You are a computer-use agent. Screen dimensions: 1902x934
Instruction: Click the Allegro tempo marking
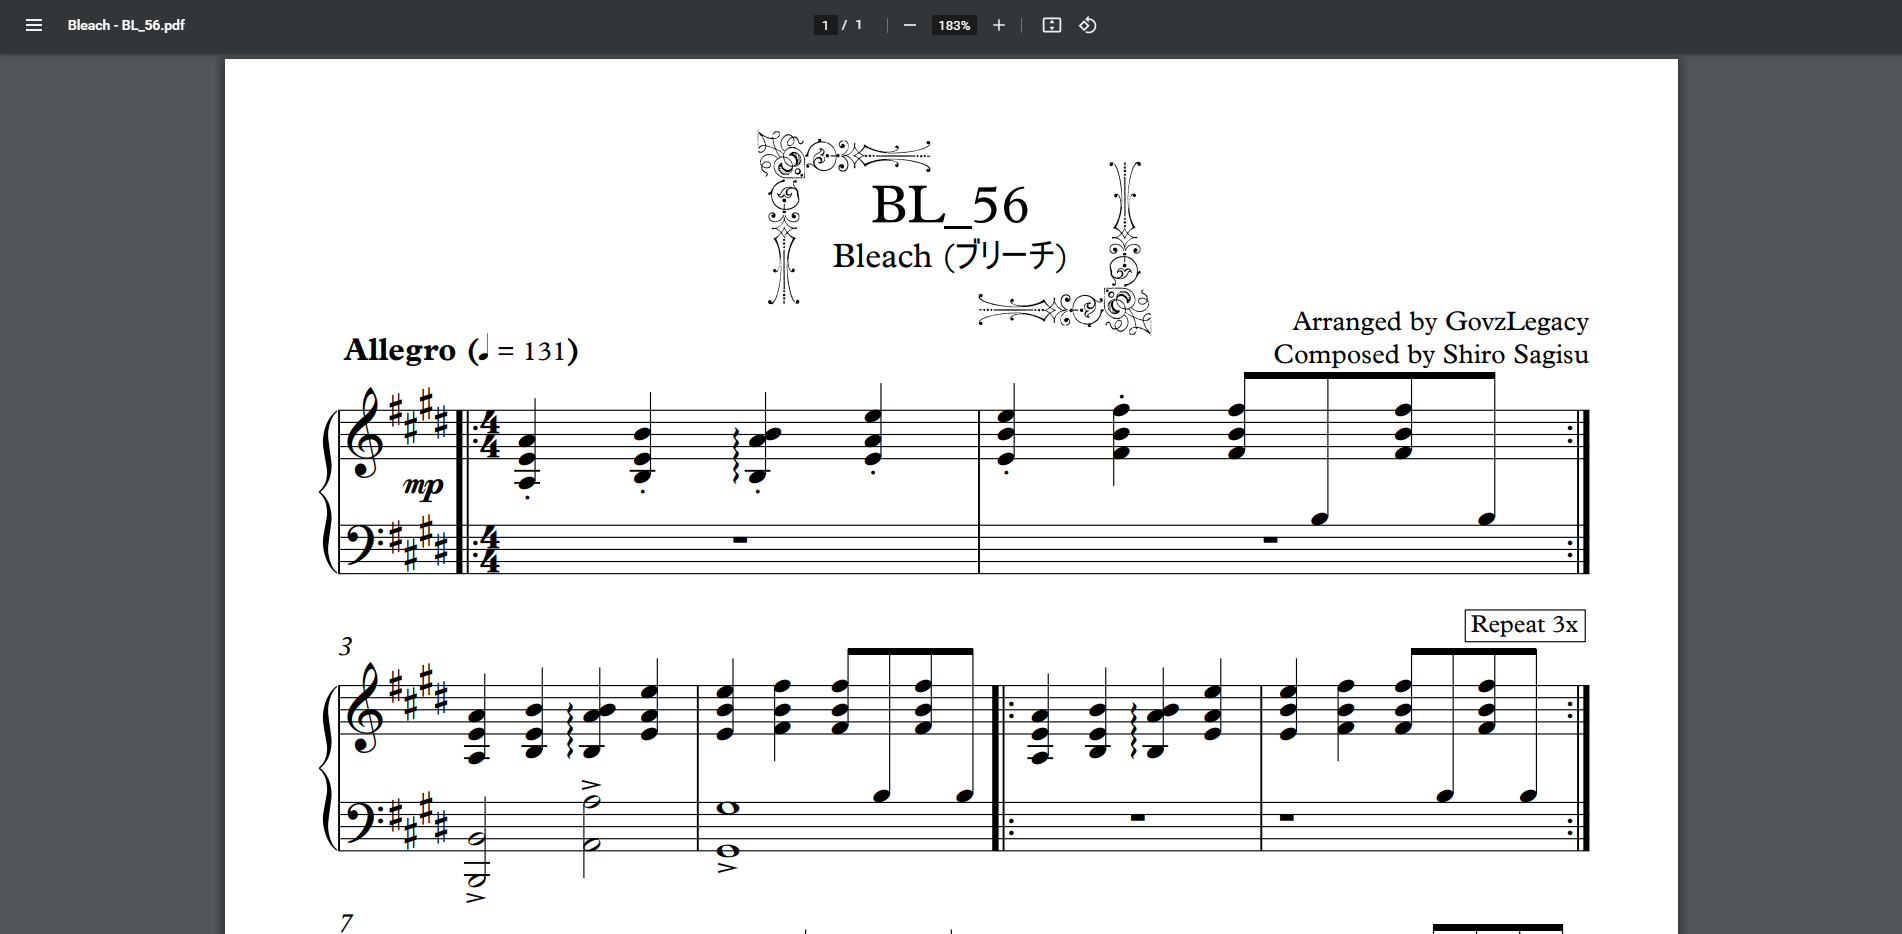(400, 350)
